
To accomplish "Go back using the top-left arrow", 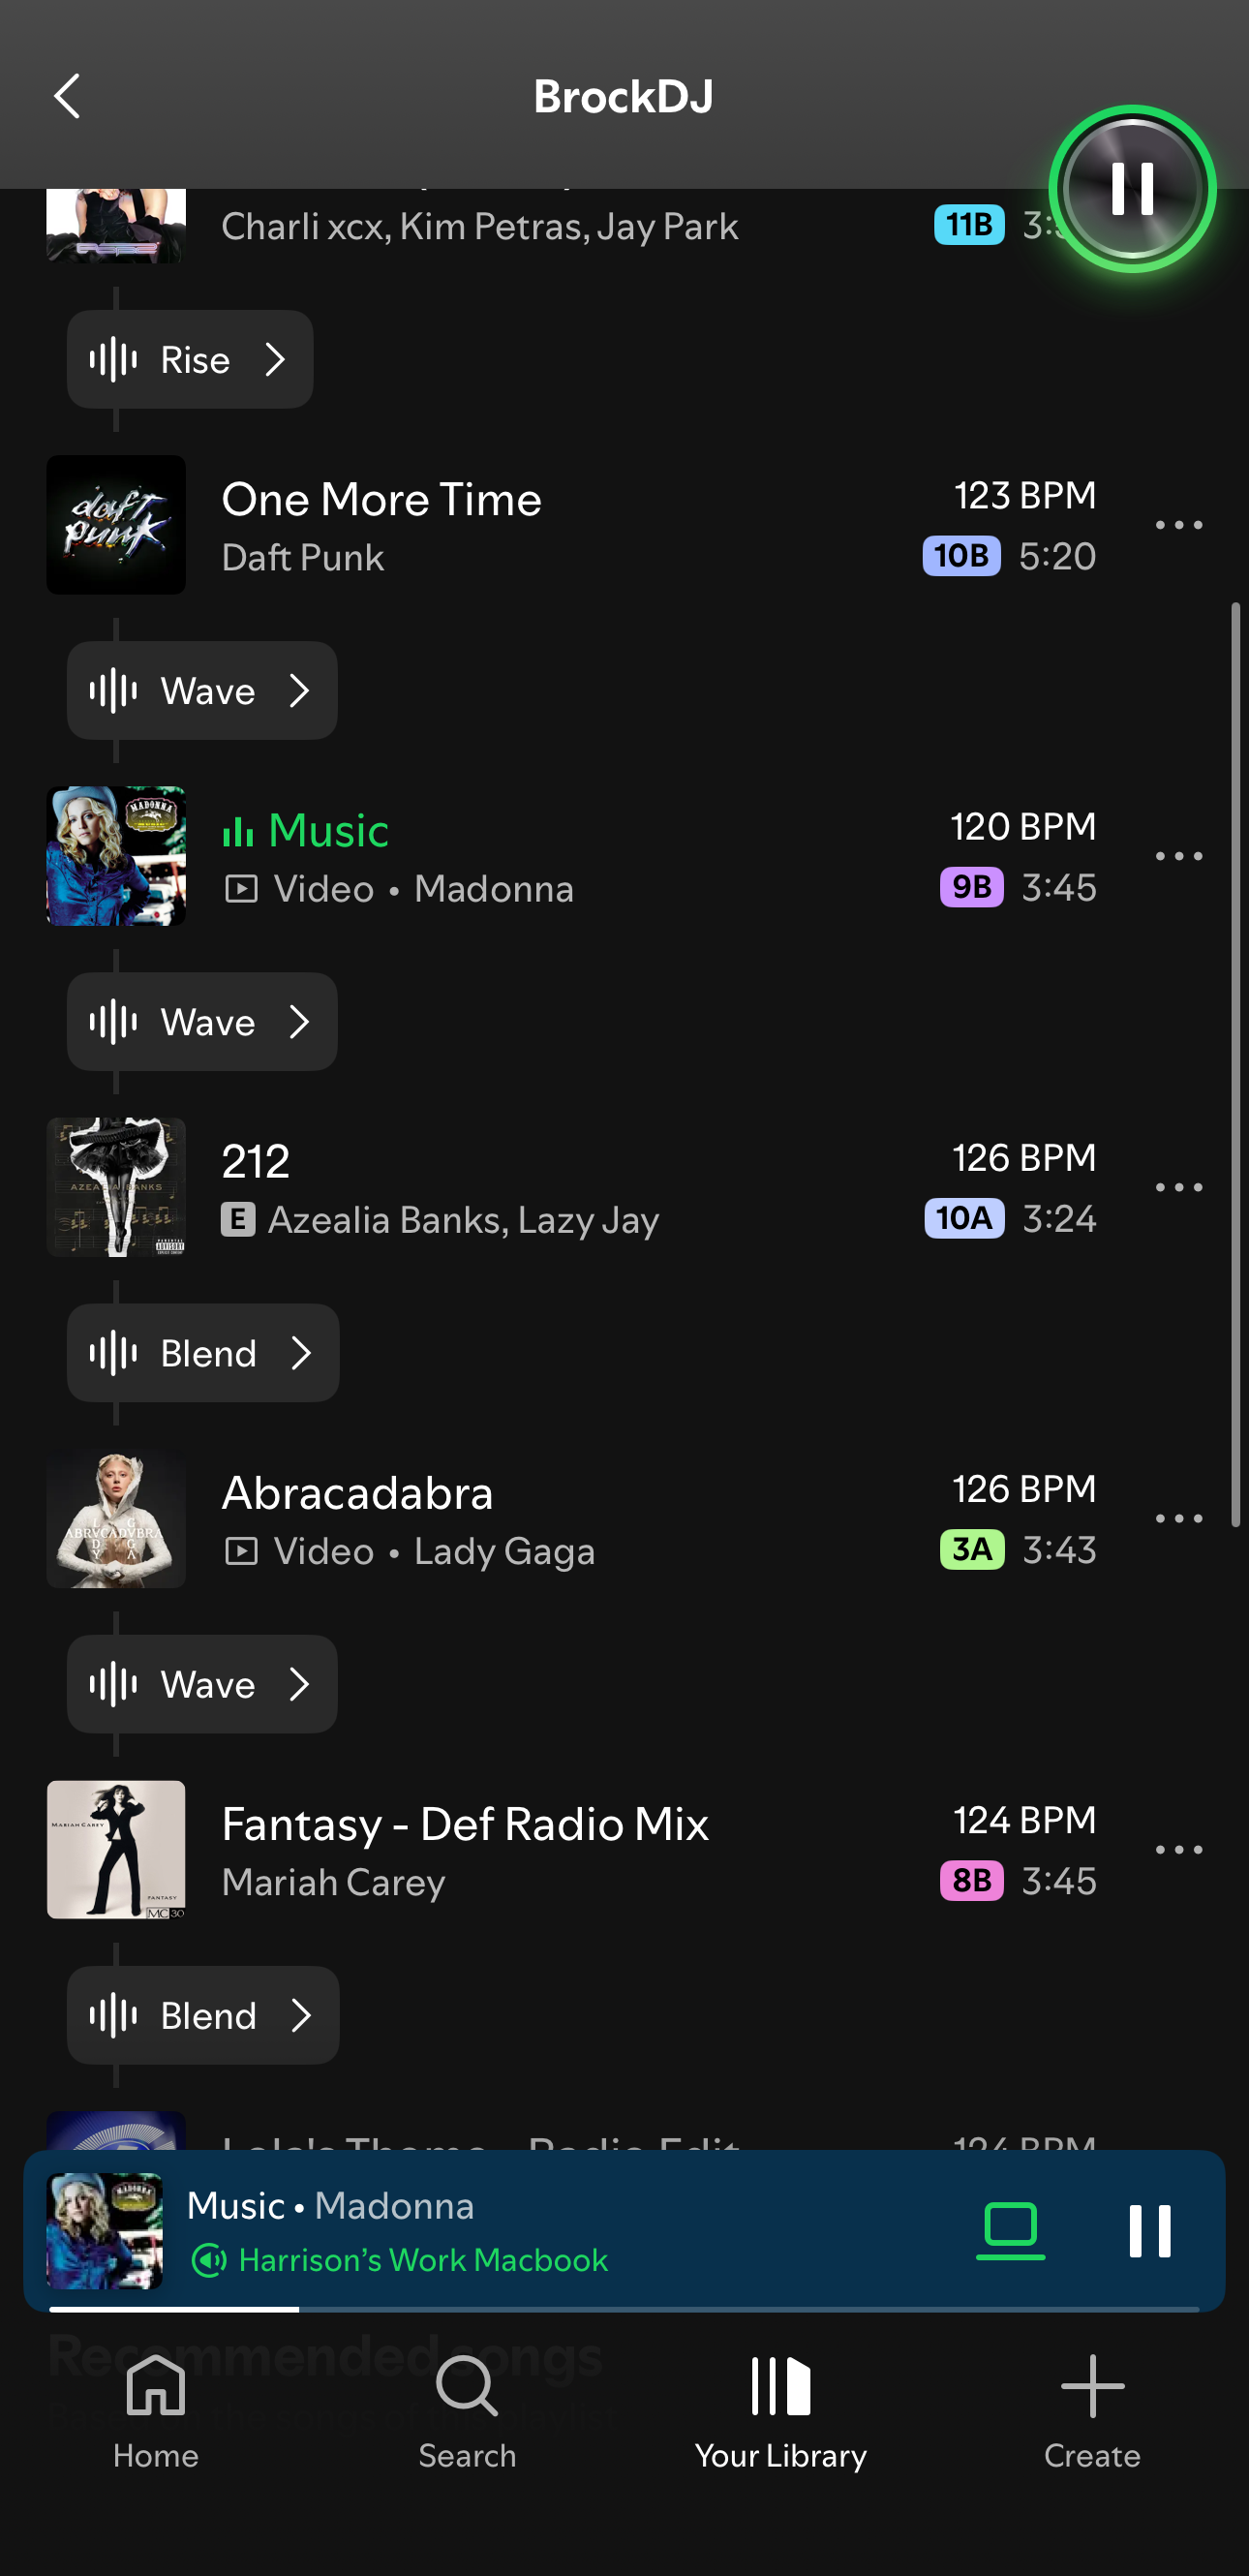I will 67,97.
